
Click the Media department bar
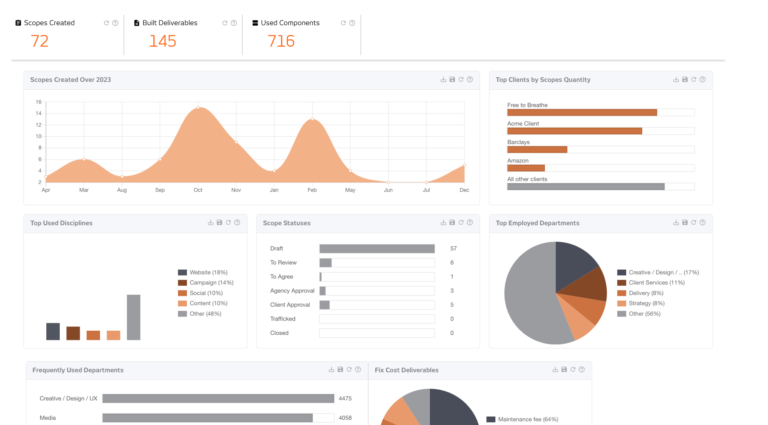[x=207, y=418]
